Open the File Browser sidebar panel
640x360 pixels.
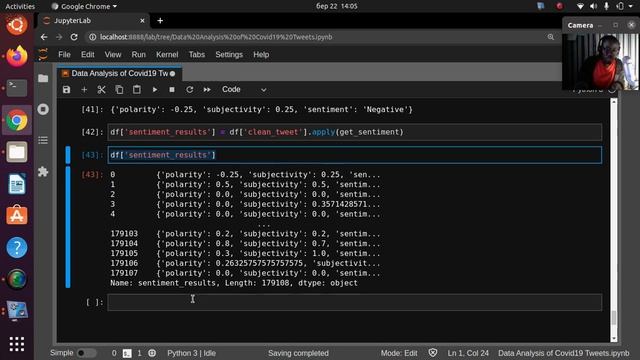click(43, 78)
